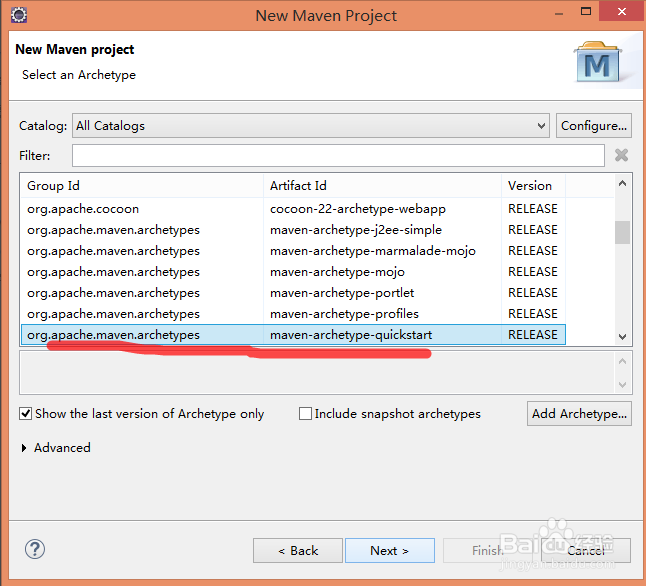Proceed with the Next button
This screenshot has height=586, width=646.
390,551
